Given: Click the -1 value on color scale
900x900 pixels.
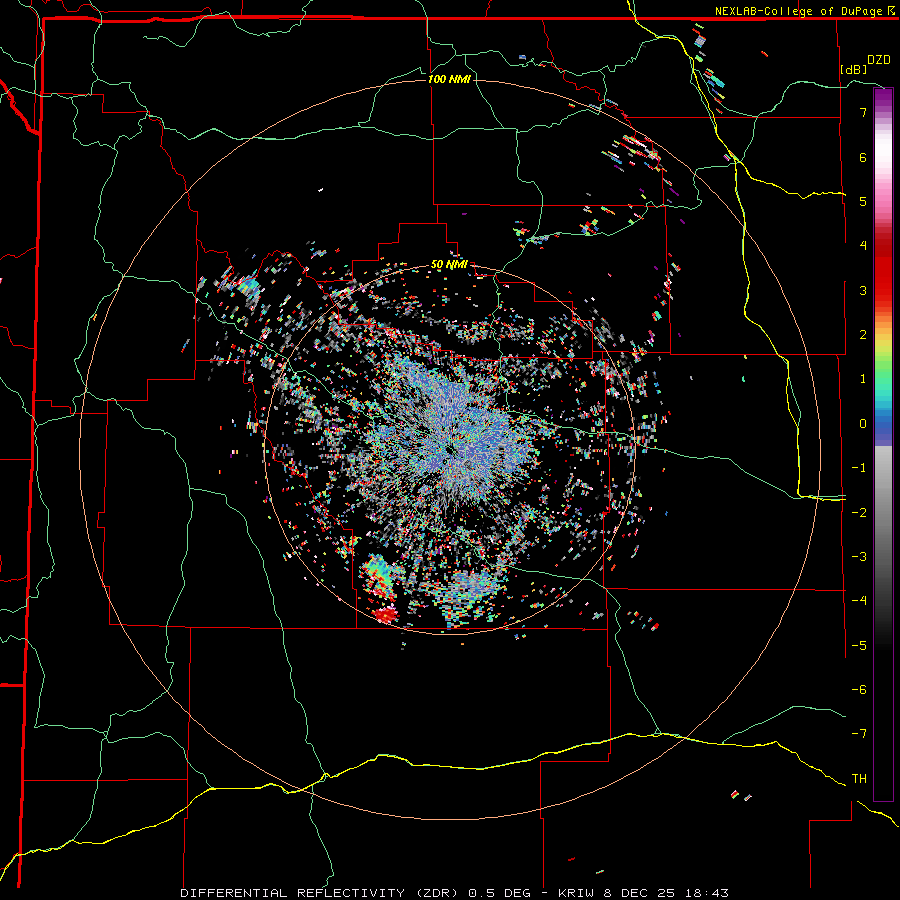Looking at the screenshot, I should tap(859, 468).
